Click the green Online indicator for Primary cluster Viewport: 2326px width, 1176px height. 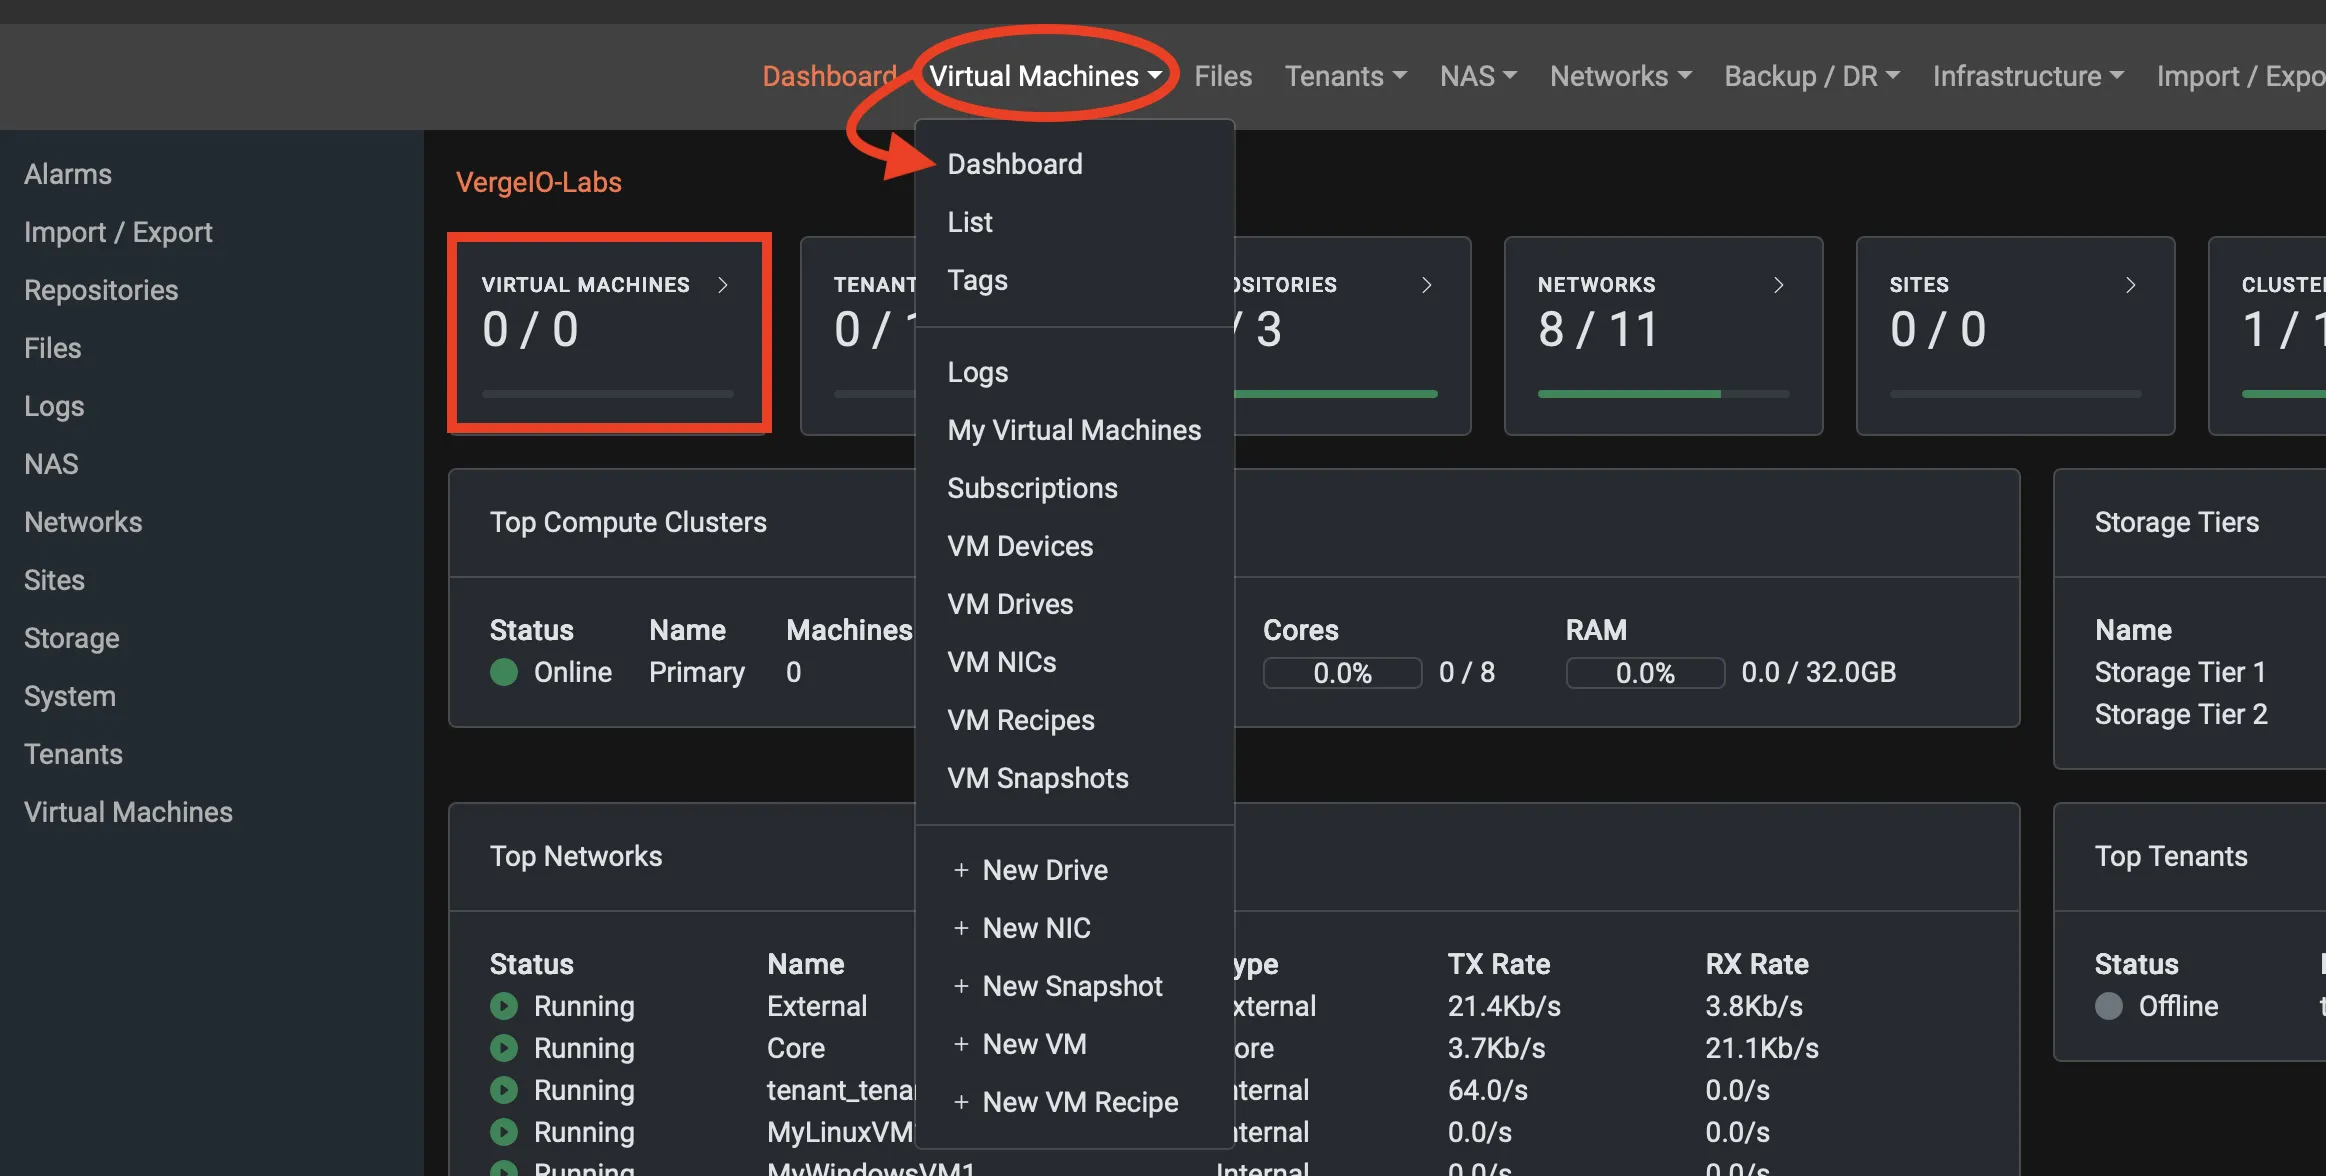coord(504,672)
